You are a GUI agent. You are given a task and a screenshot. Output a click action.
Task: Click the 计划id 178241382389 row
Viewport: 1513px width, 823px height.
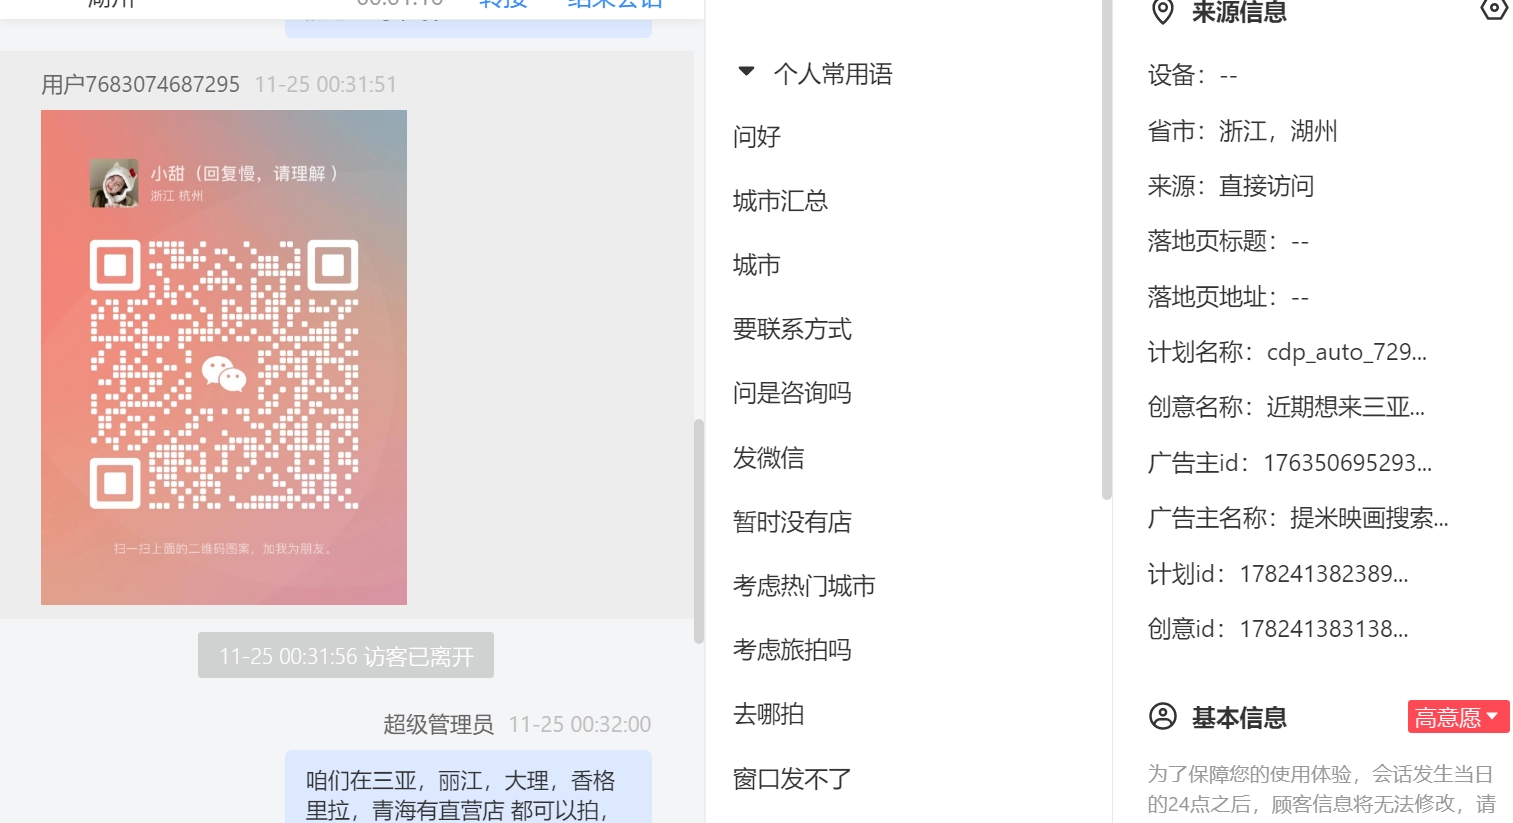(x=1278, y=574)
